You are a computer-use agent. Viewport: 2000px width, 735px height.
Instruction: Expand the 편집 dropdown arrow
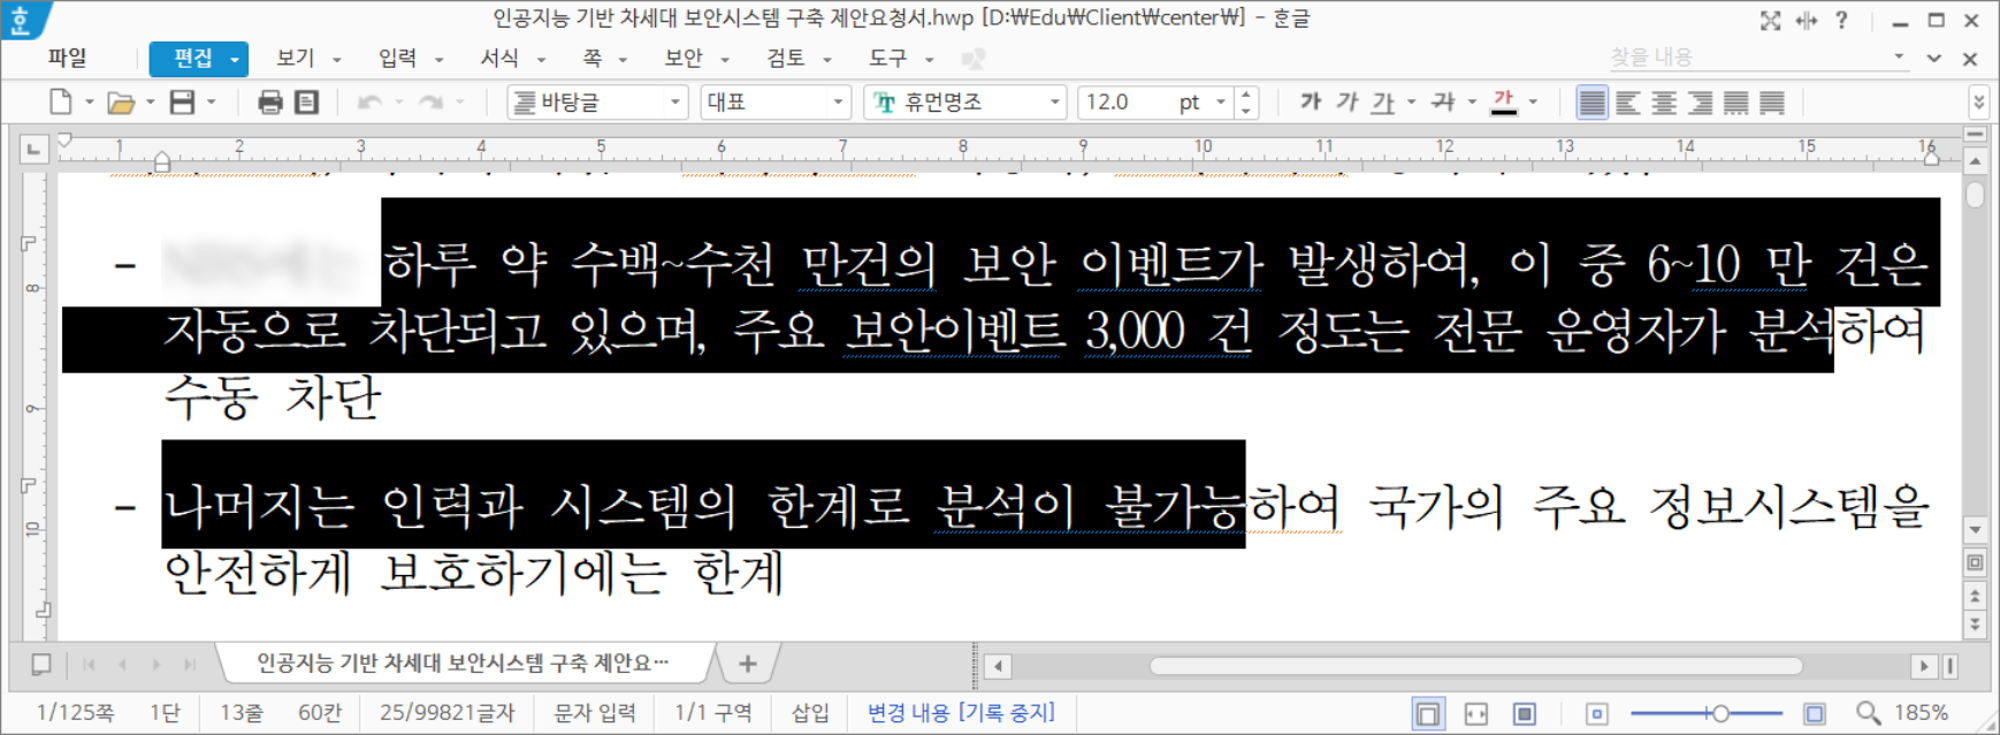coord(236,60)
